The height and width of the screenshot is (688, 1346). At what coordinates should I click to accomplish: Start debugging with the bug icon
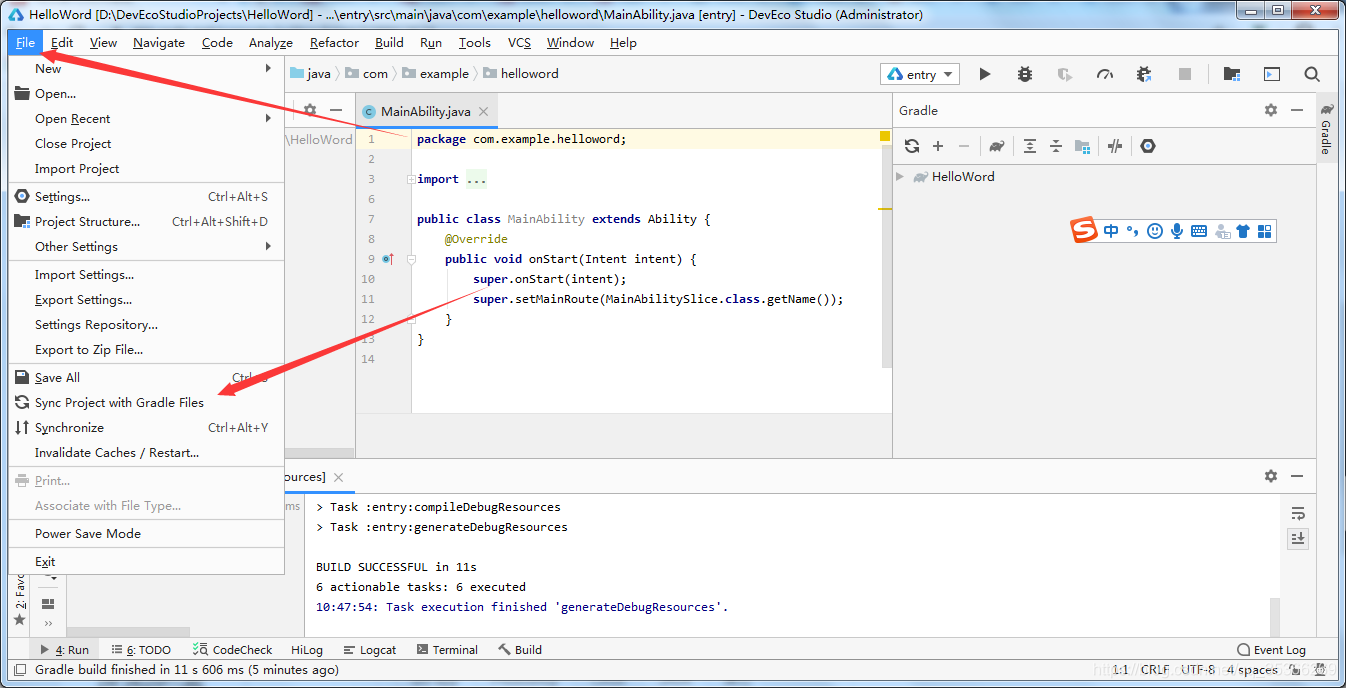(x=1025, y=74)
